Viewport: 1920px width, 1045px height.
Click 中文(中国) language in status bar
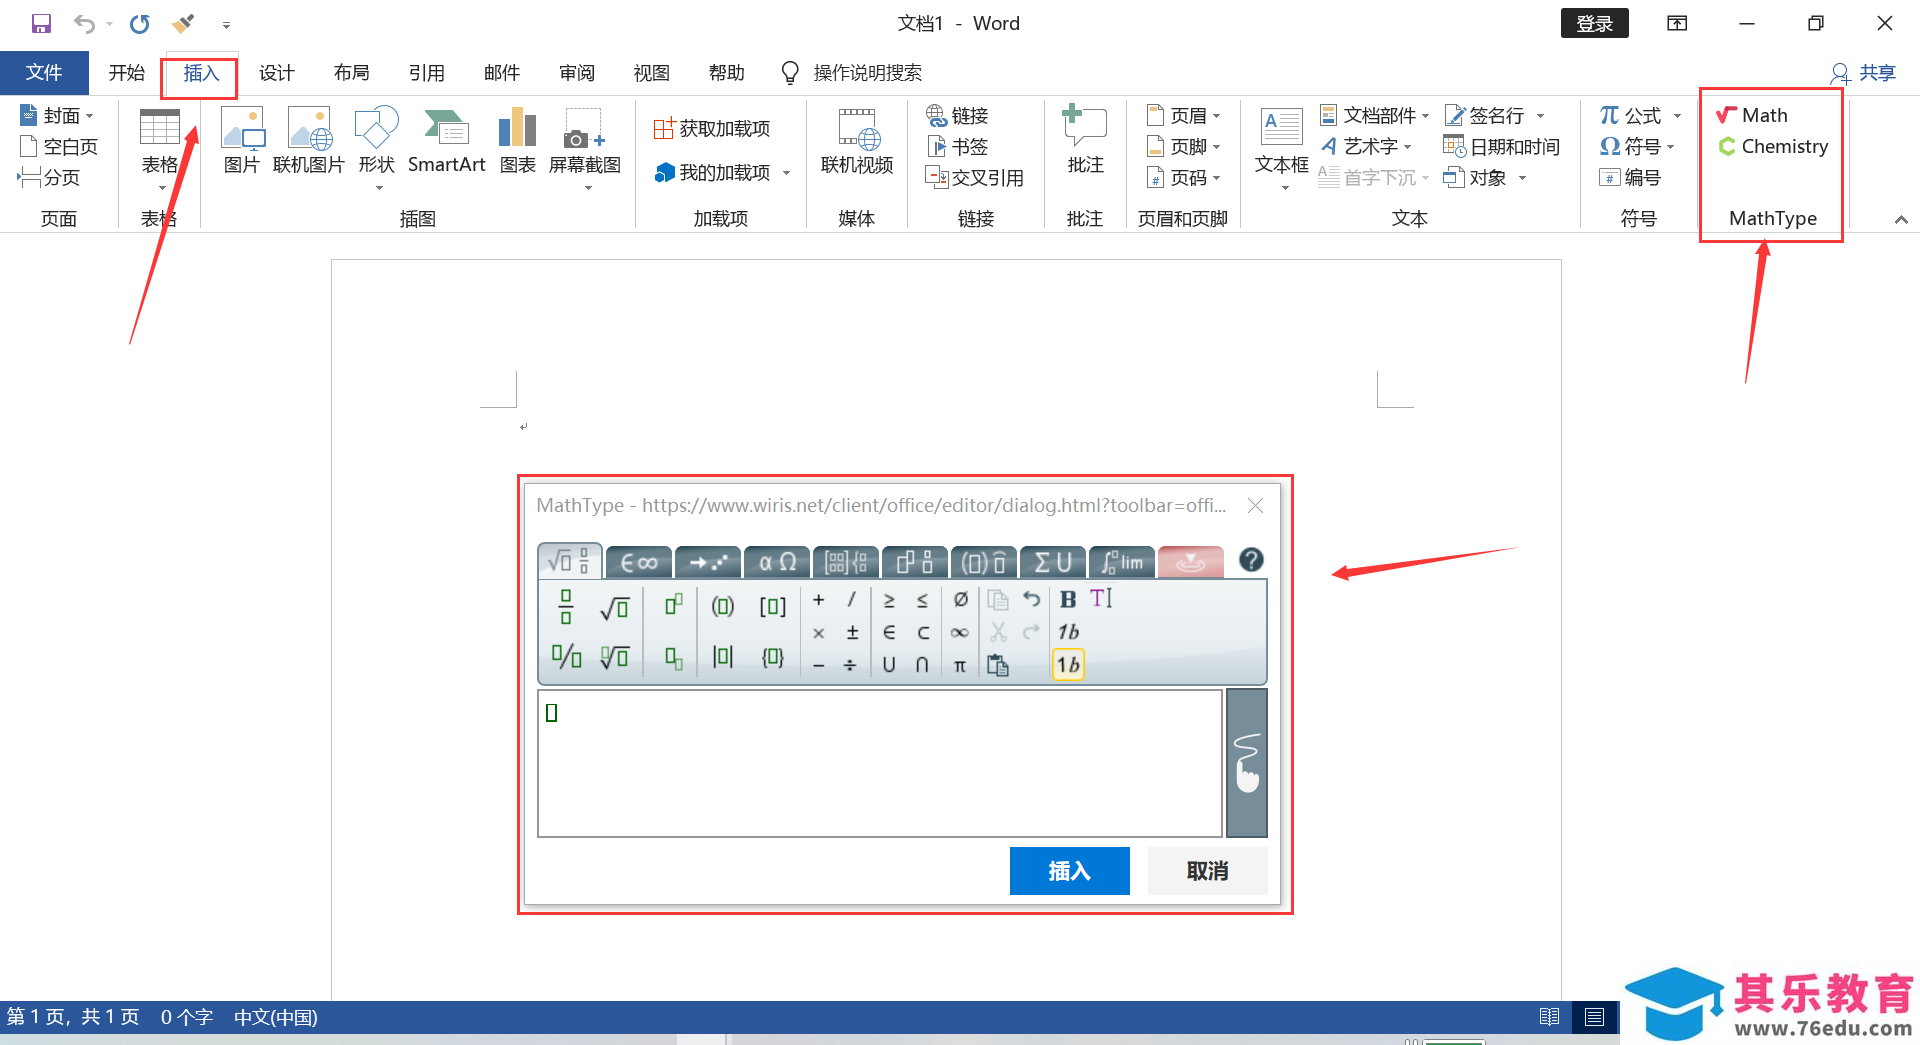pos(276,1017)
